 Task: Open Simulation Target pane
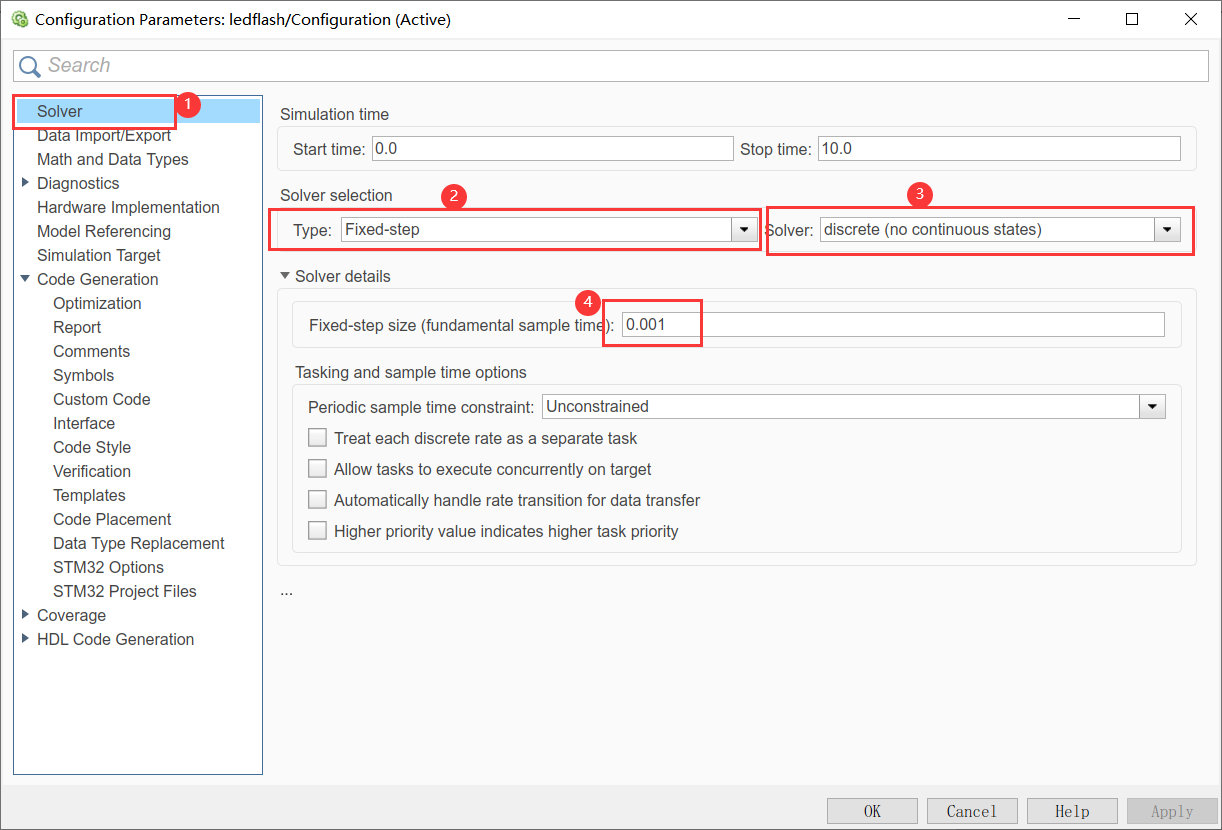[x=99, y=255]
